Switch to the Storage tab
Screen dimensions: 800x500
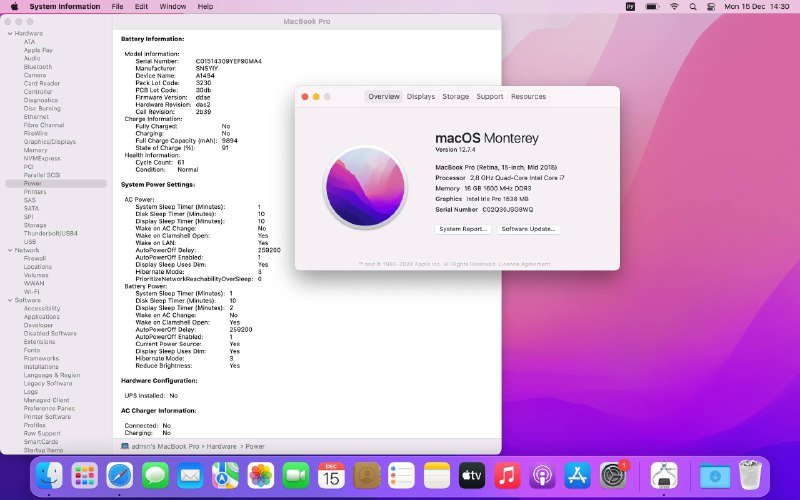click(456, 96)
